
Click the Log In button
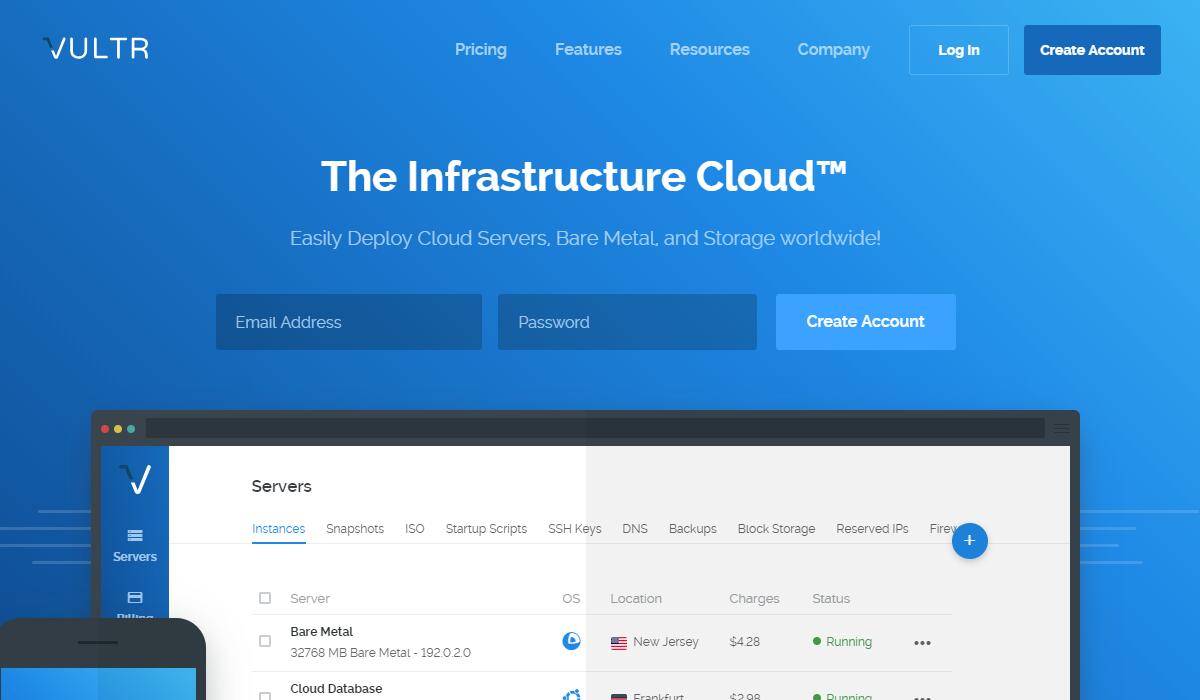[959, 50]
